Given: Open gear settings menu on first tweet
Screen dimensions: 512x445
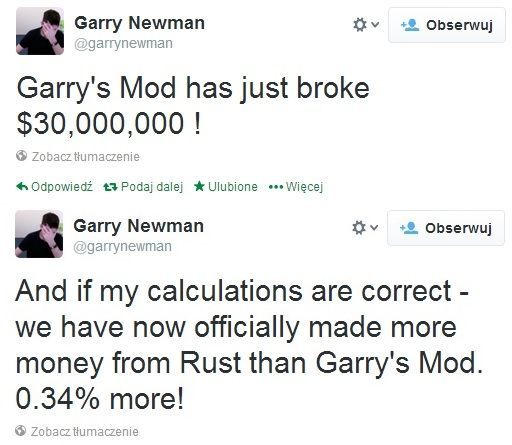Looking at the screenshot, I should click(366, 25).
